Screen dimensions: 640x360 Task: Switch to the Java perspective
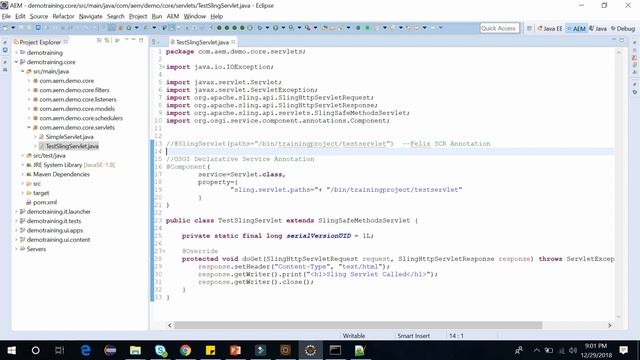(x=598, y=29)
